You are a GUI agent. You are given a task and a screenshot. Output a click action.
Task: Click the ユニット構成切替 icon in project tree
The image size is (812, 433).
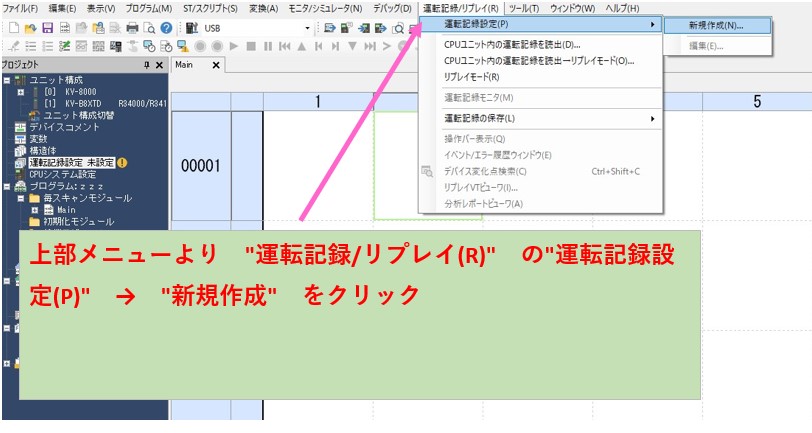pos(35,115)
